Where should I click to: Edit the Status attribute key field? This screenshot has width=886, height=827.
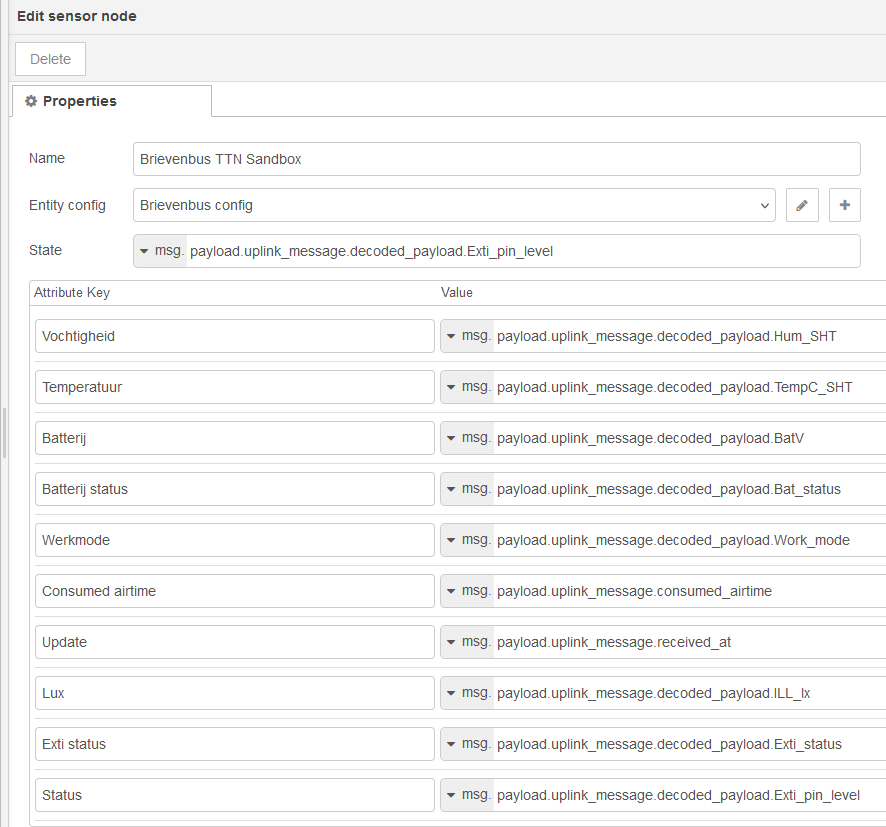point(234,795)
